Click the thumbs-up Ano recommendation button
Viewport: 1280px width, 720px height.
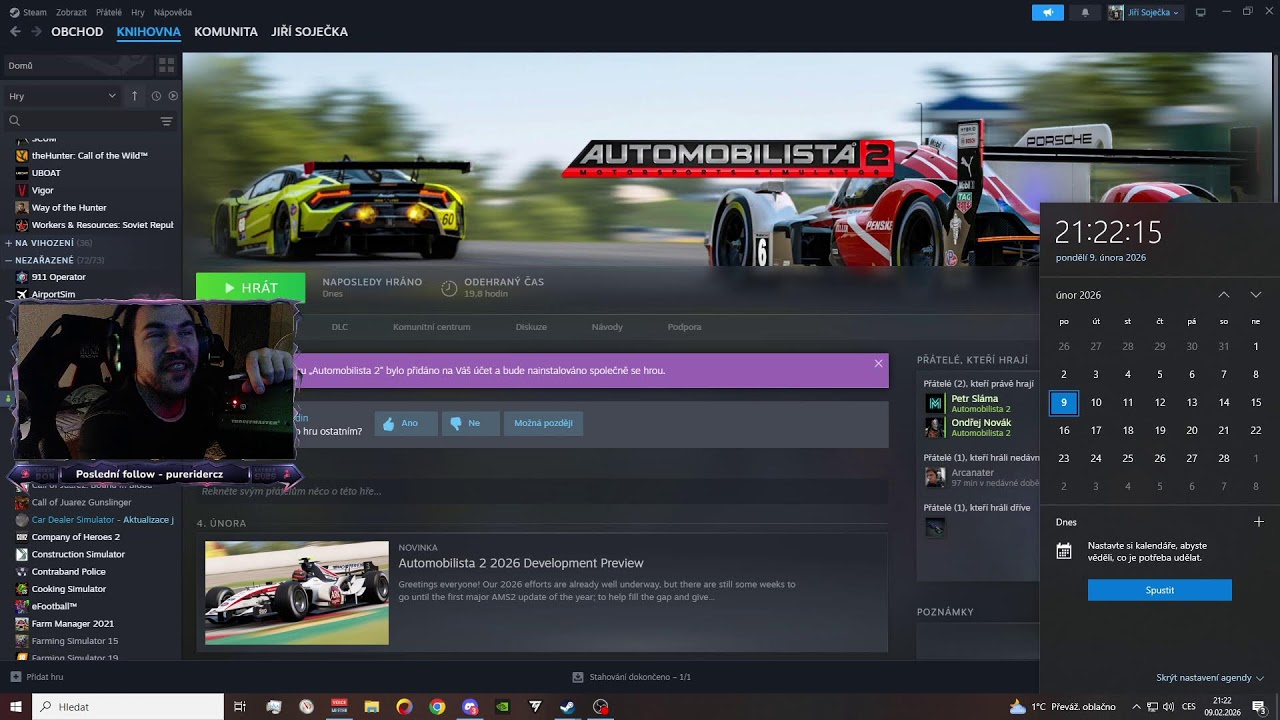406,423
